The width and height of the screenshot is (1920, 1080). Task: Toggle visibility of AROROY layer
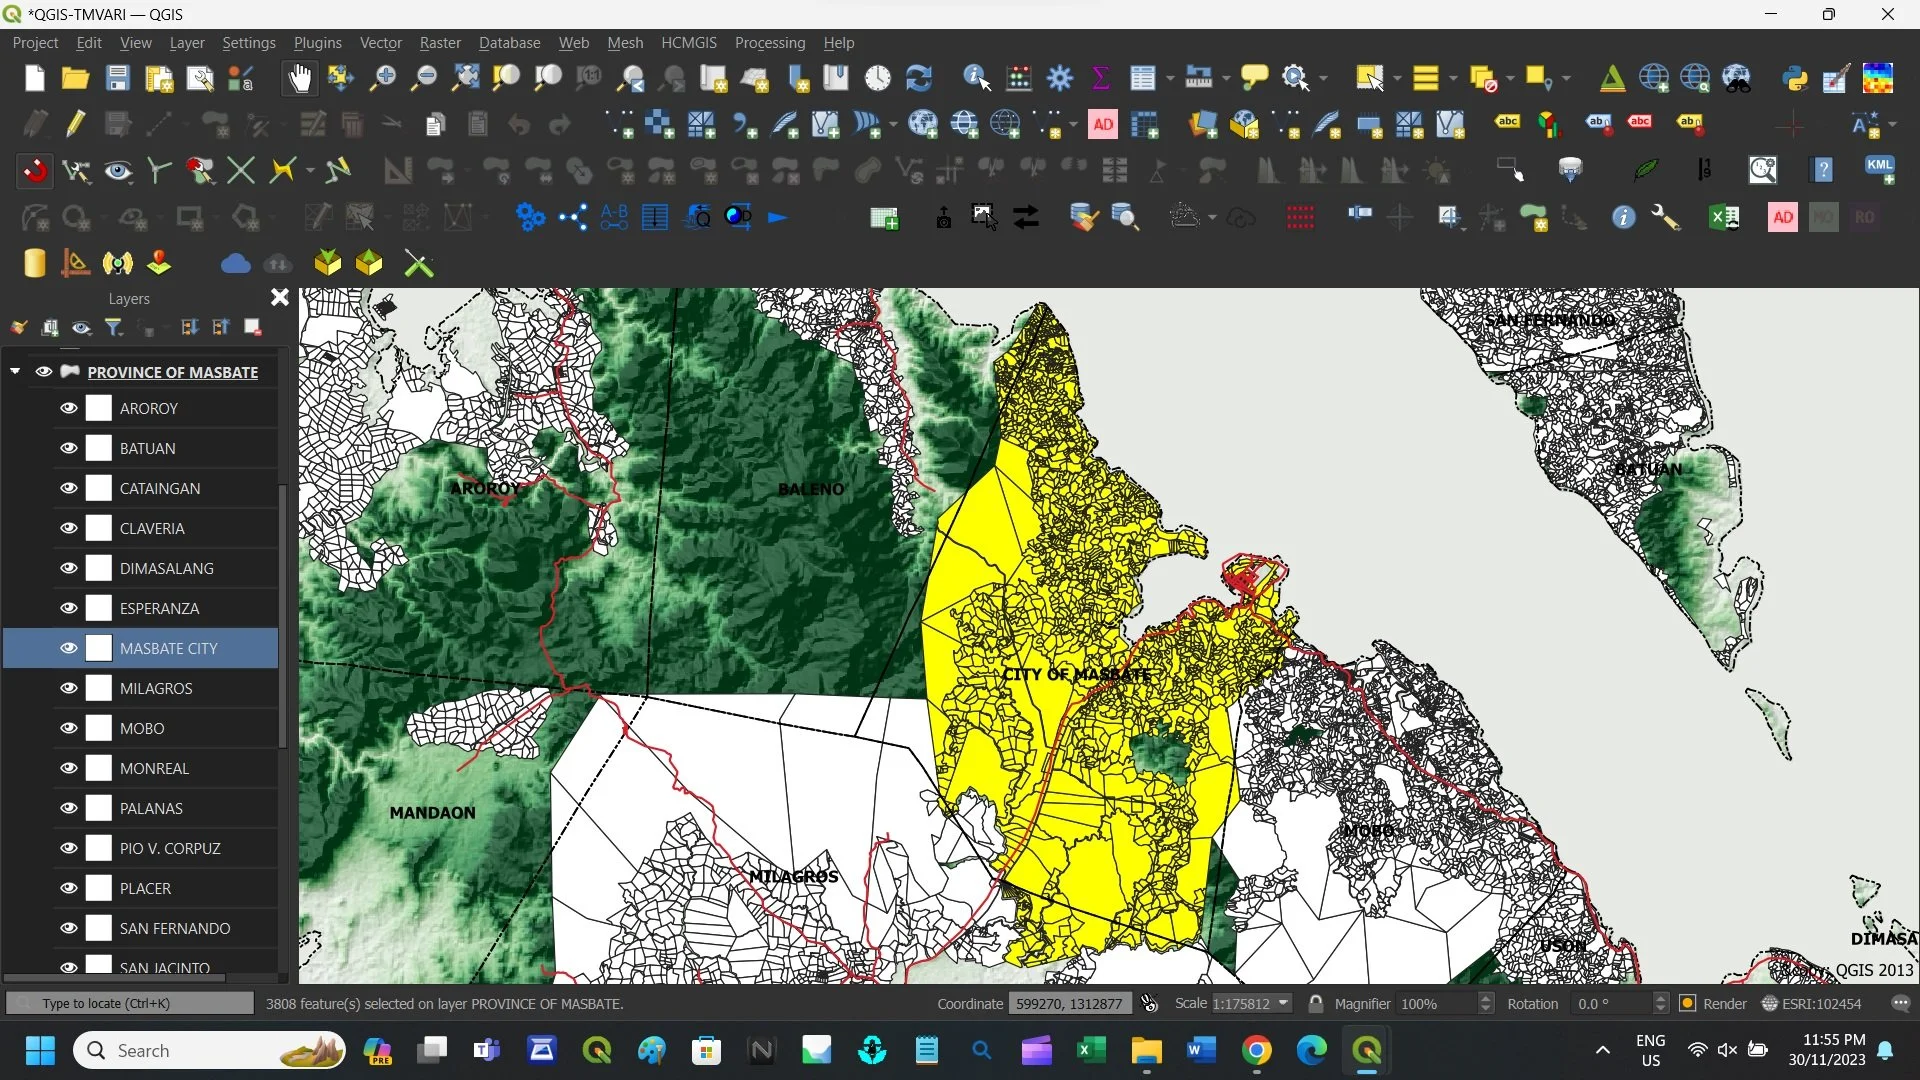(68, 408)
